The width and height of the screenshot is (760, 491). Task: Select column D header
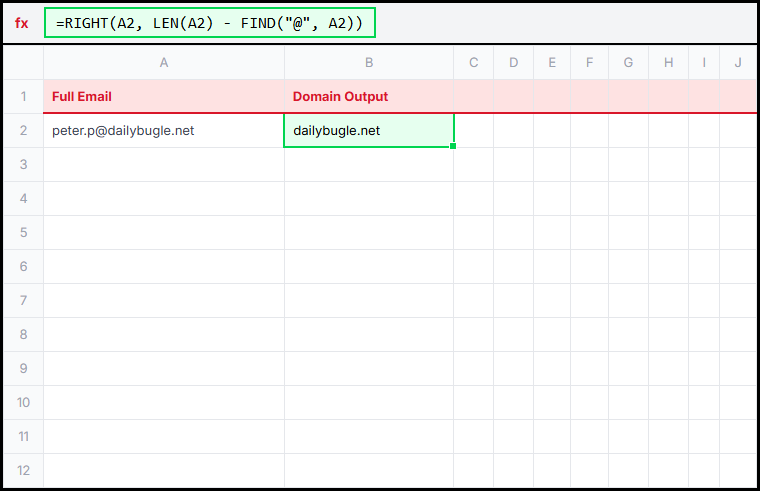coord(513,63)
